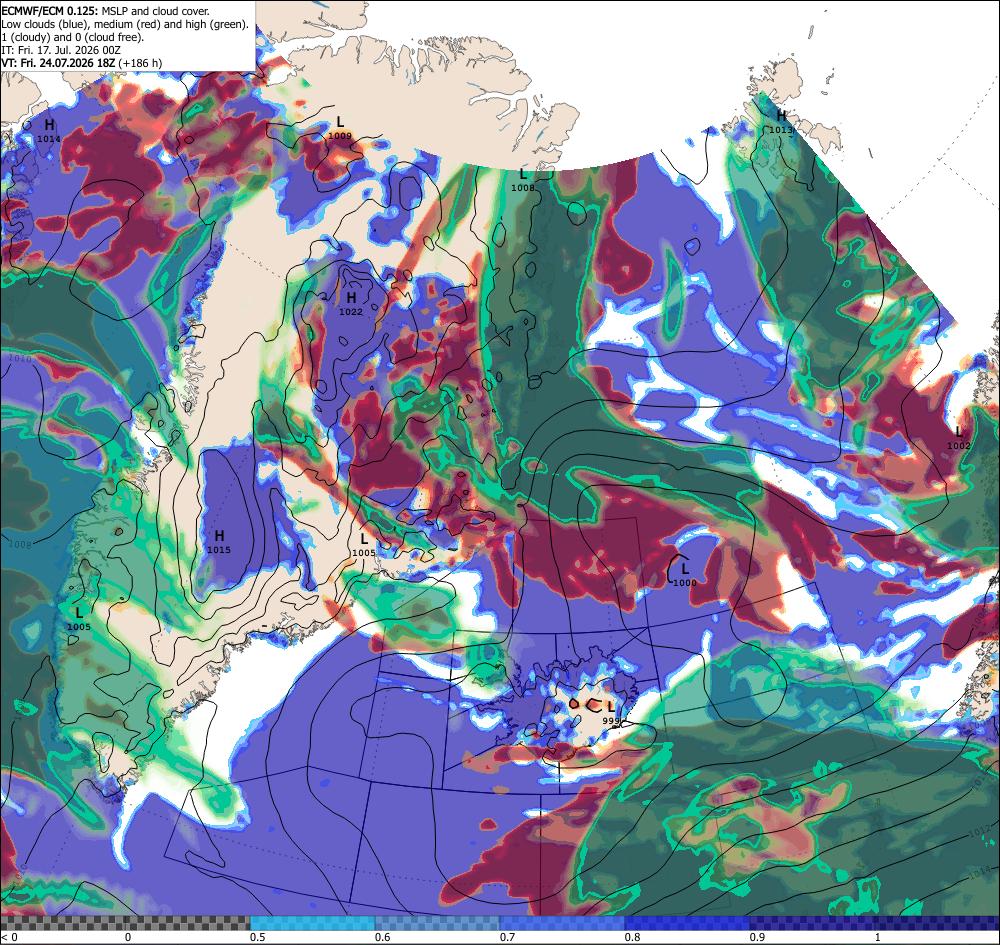Screen dimensions: 1000x945
Task: Click the 0.7–0.8 legend color swatch
Action: point(562,923)
